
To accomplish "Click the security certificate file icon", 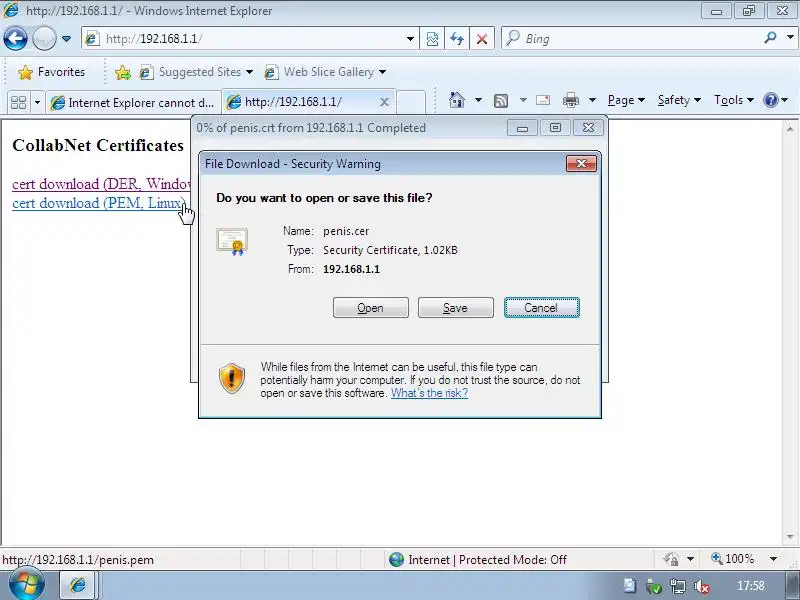I will (x=232, y=241).
